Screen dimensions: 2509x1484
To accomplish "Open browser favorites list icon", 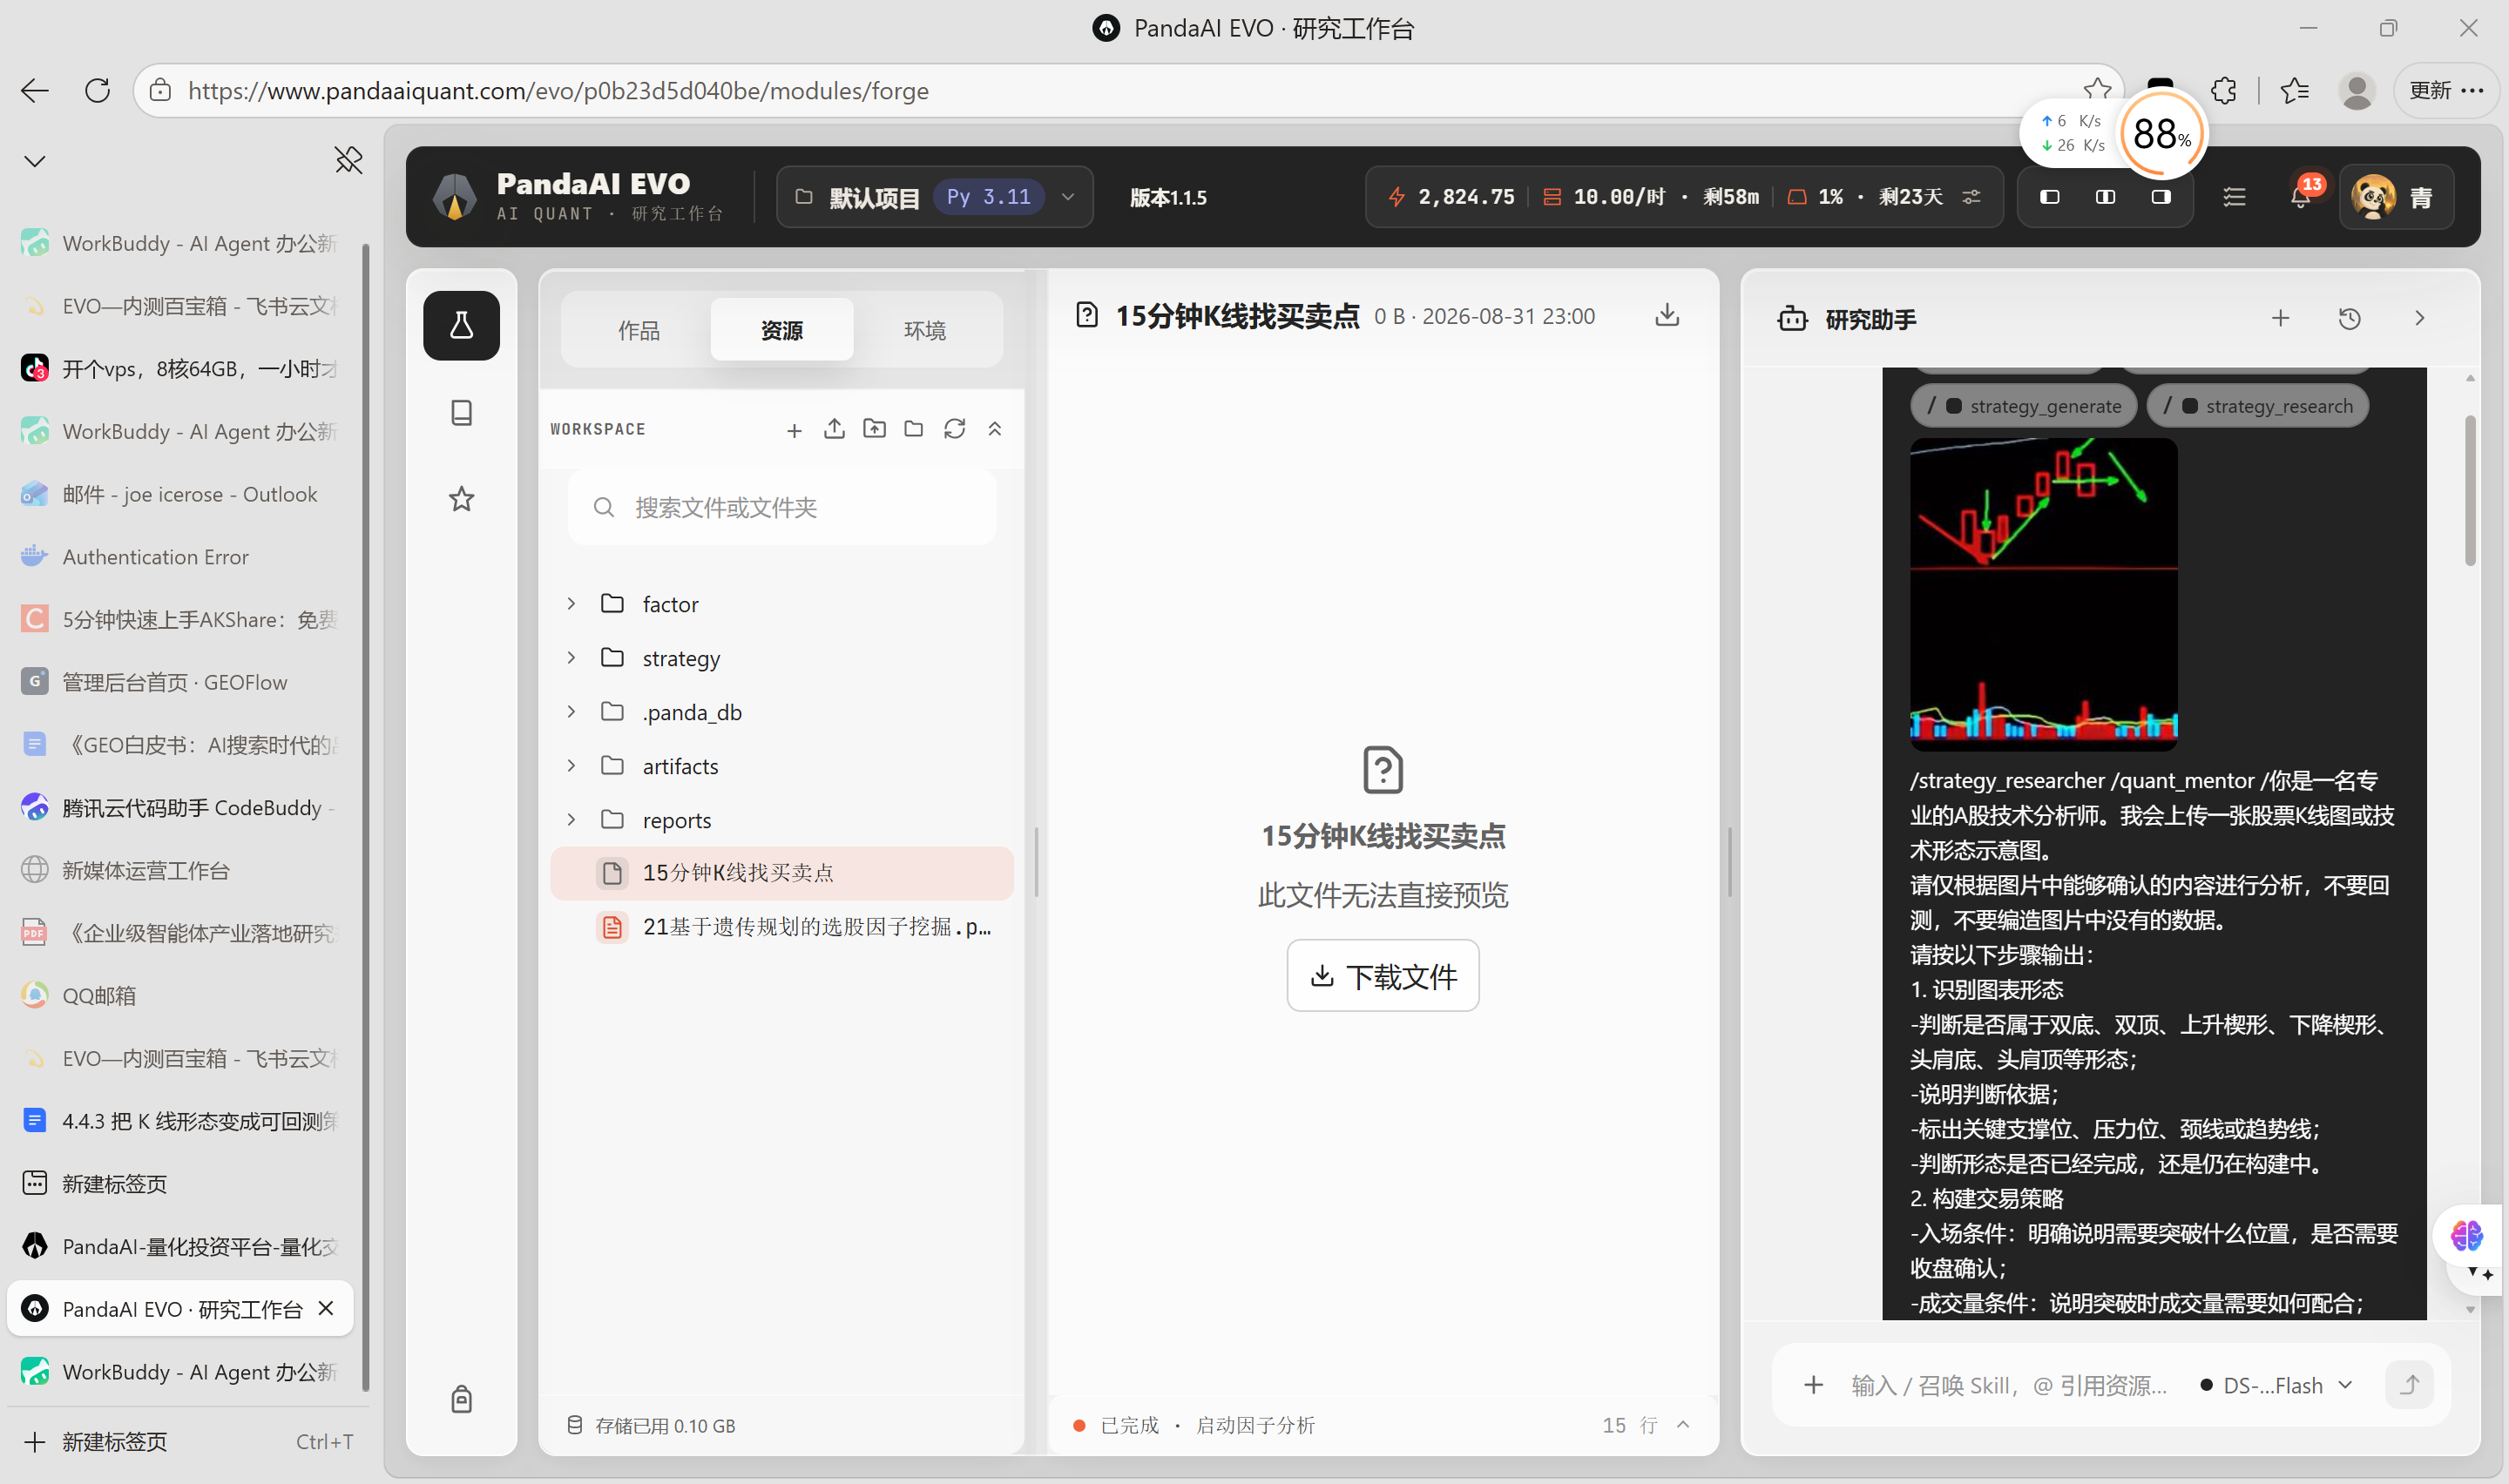I will tap(2295, 90).
